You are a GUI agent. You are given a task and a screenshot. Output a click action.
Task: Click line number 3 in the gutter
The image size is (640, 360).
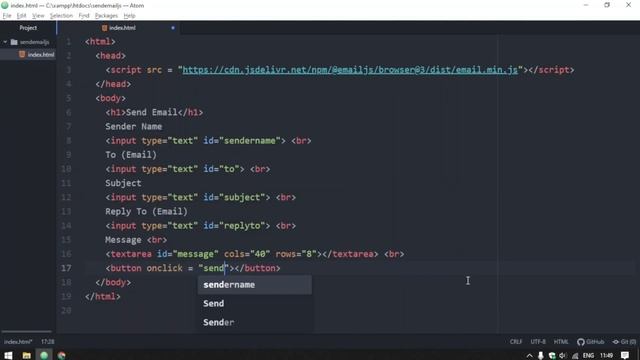68,70
